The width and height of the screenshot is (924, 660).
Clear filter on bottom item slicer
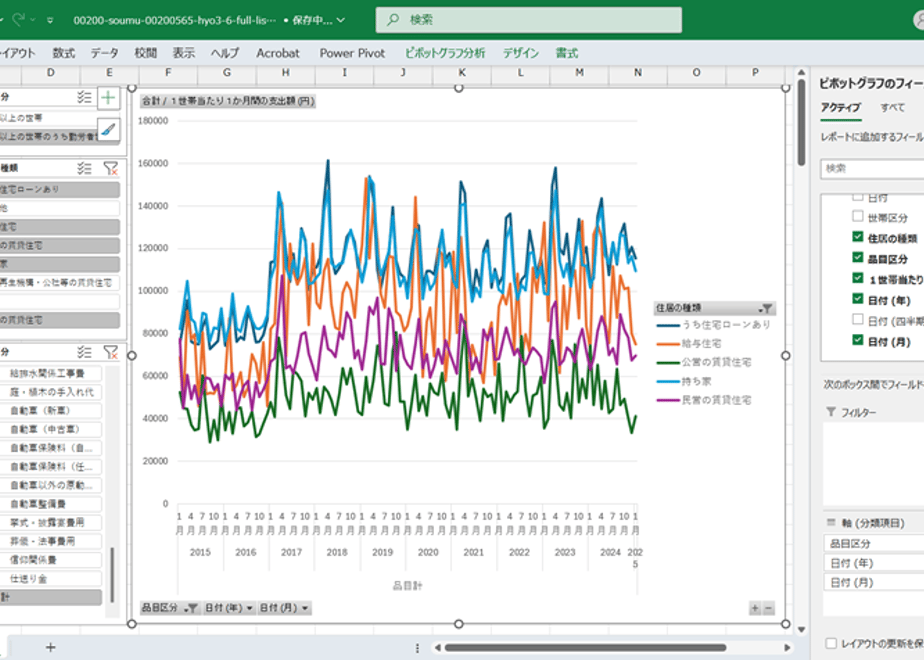110,352
